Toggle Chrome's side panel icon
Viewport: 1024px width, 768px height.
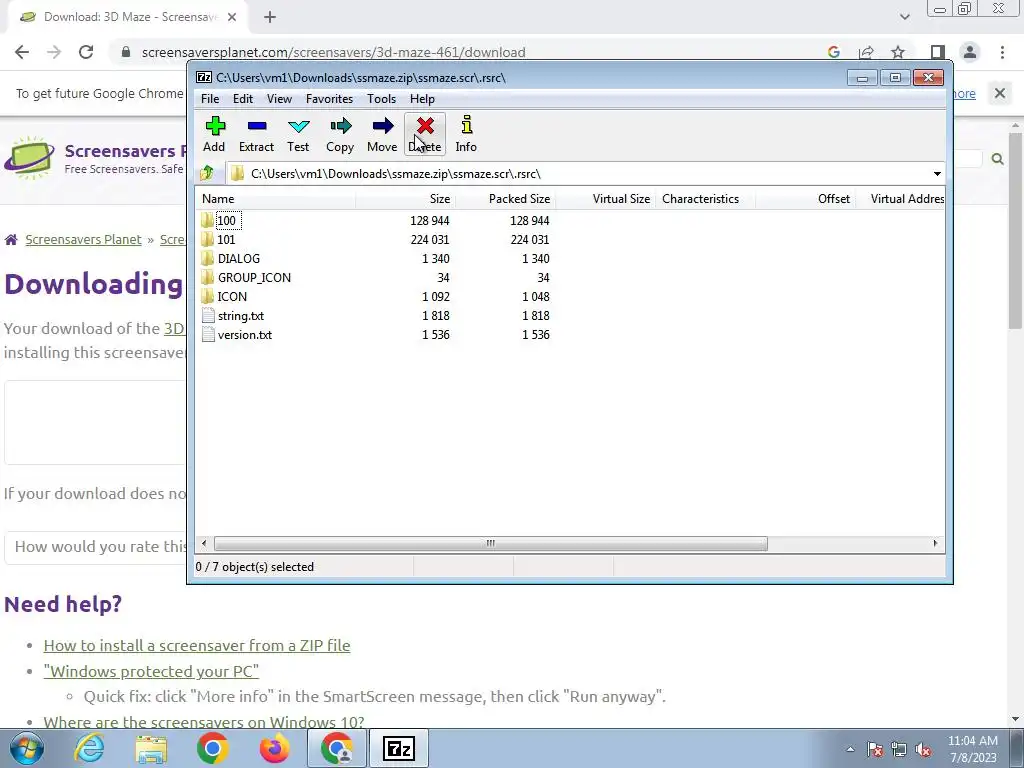point(938,52)
